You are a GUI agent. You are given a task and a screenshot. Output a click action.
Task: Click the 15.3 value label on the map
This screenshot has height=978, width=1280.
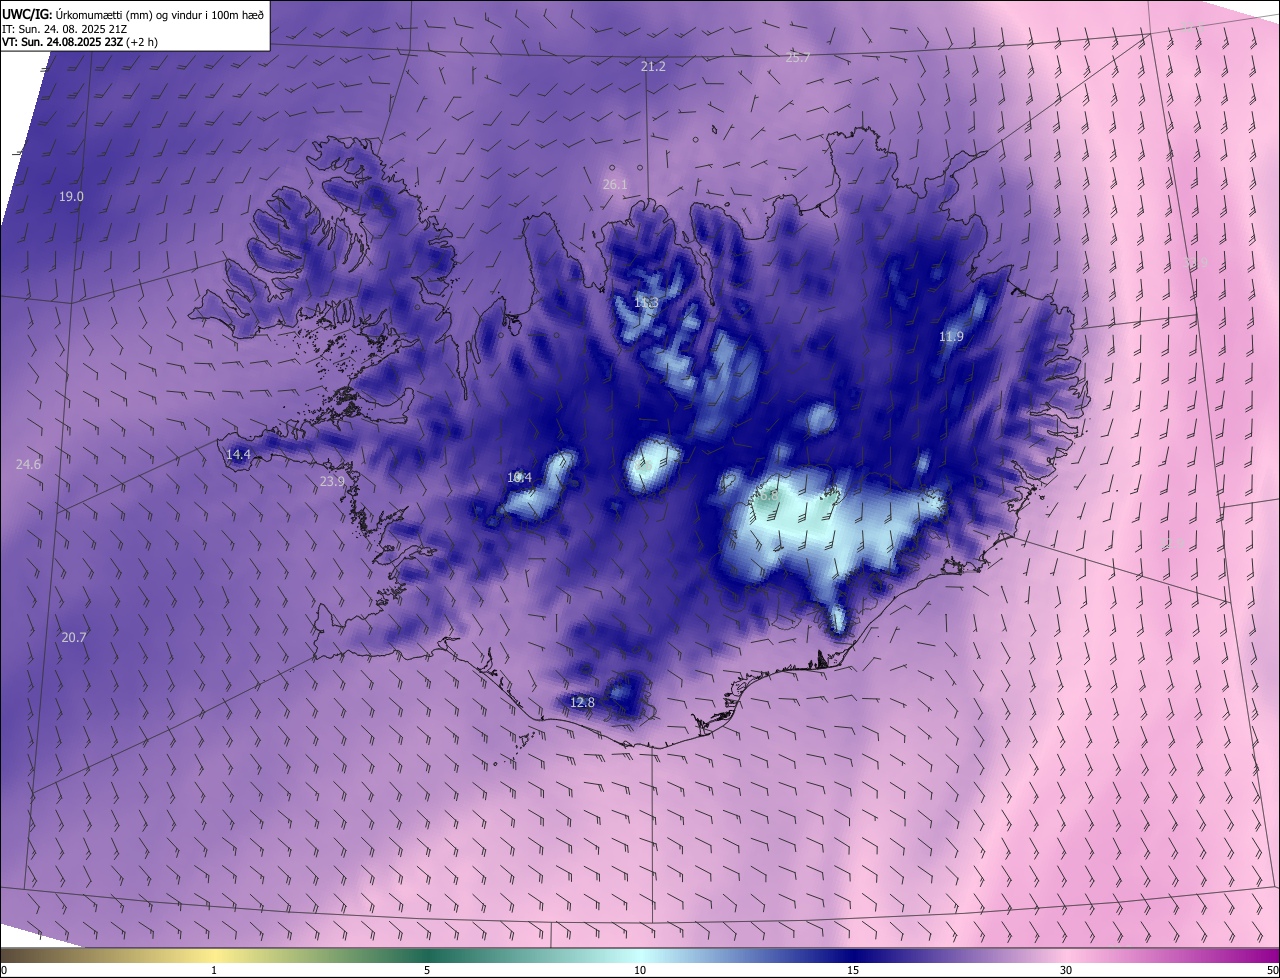646,303
